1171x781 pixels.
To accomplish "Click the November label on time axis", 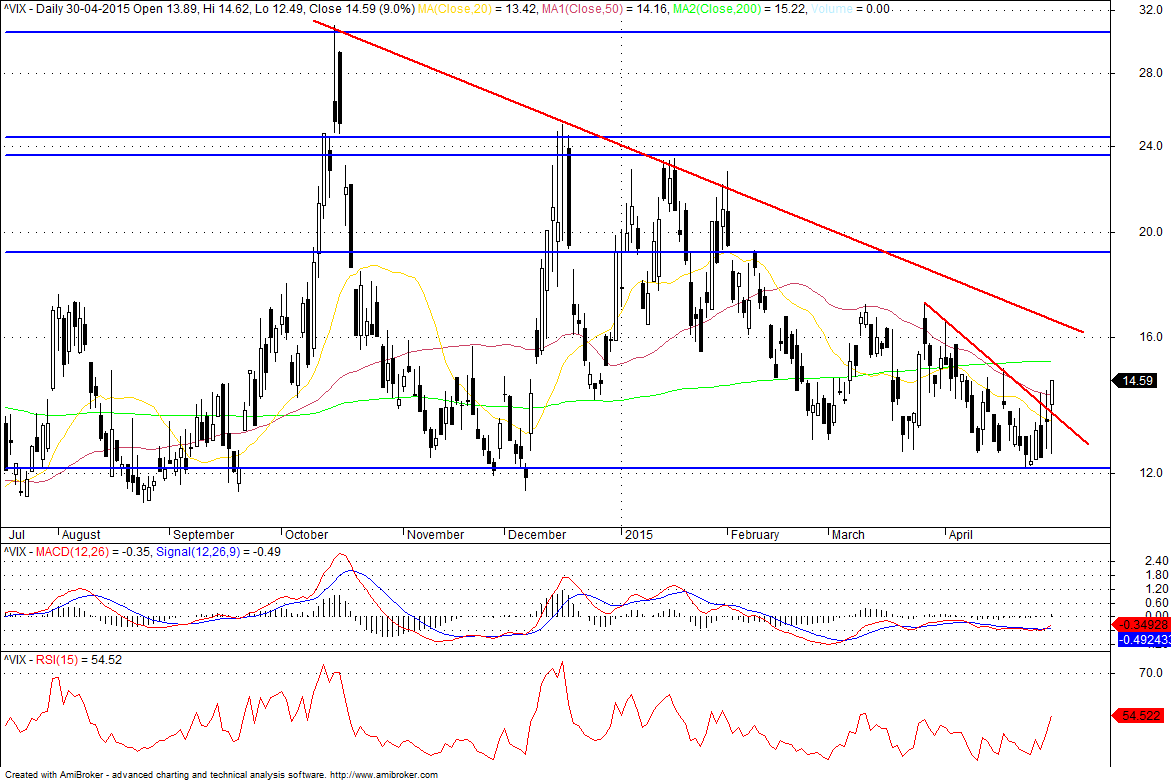I will pyautogui.click(x=435, y=535).
